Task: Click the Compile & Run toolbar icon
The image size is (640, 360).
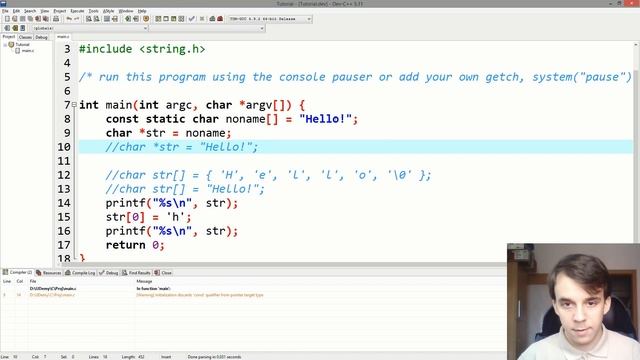Action: pyautogui.click(x=173, y=19)
